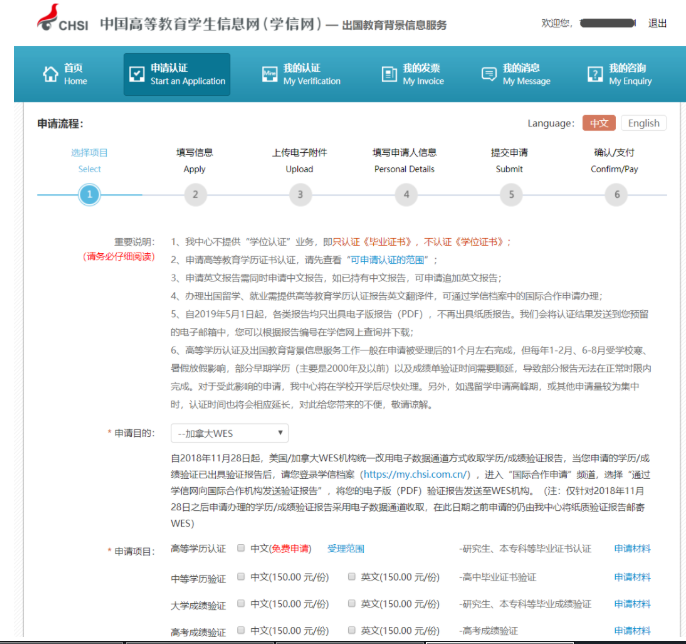The width and height of the screenshot is (686, 644).
Task: Click the Start an Application checkmark icon
Action: 135,74
